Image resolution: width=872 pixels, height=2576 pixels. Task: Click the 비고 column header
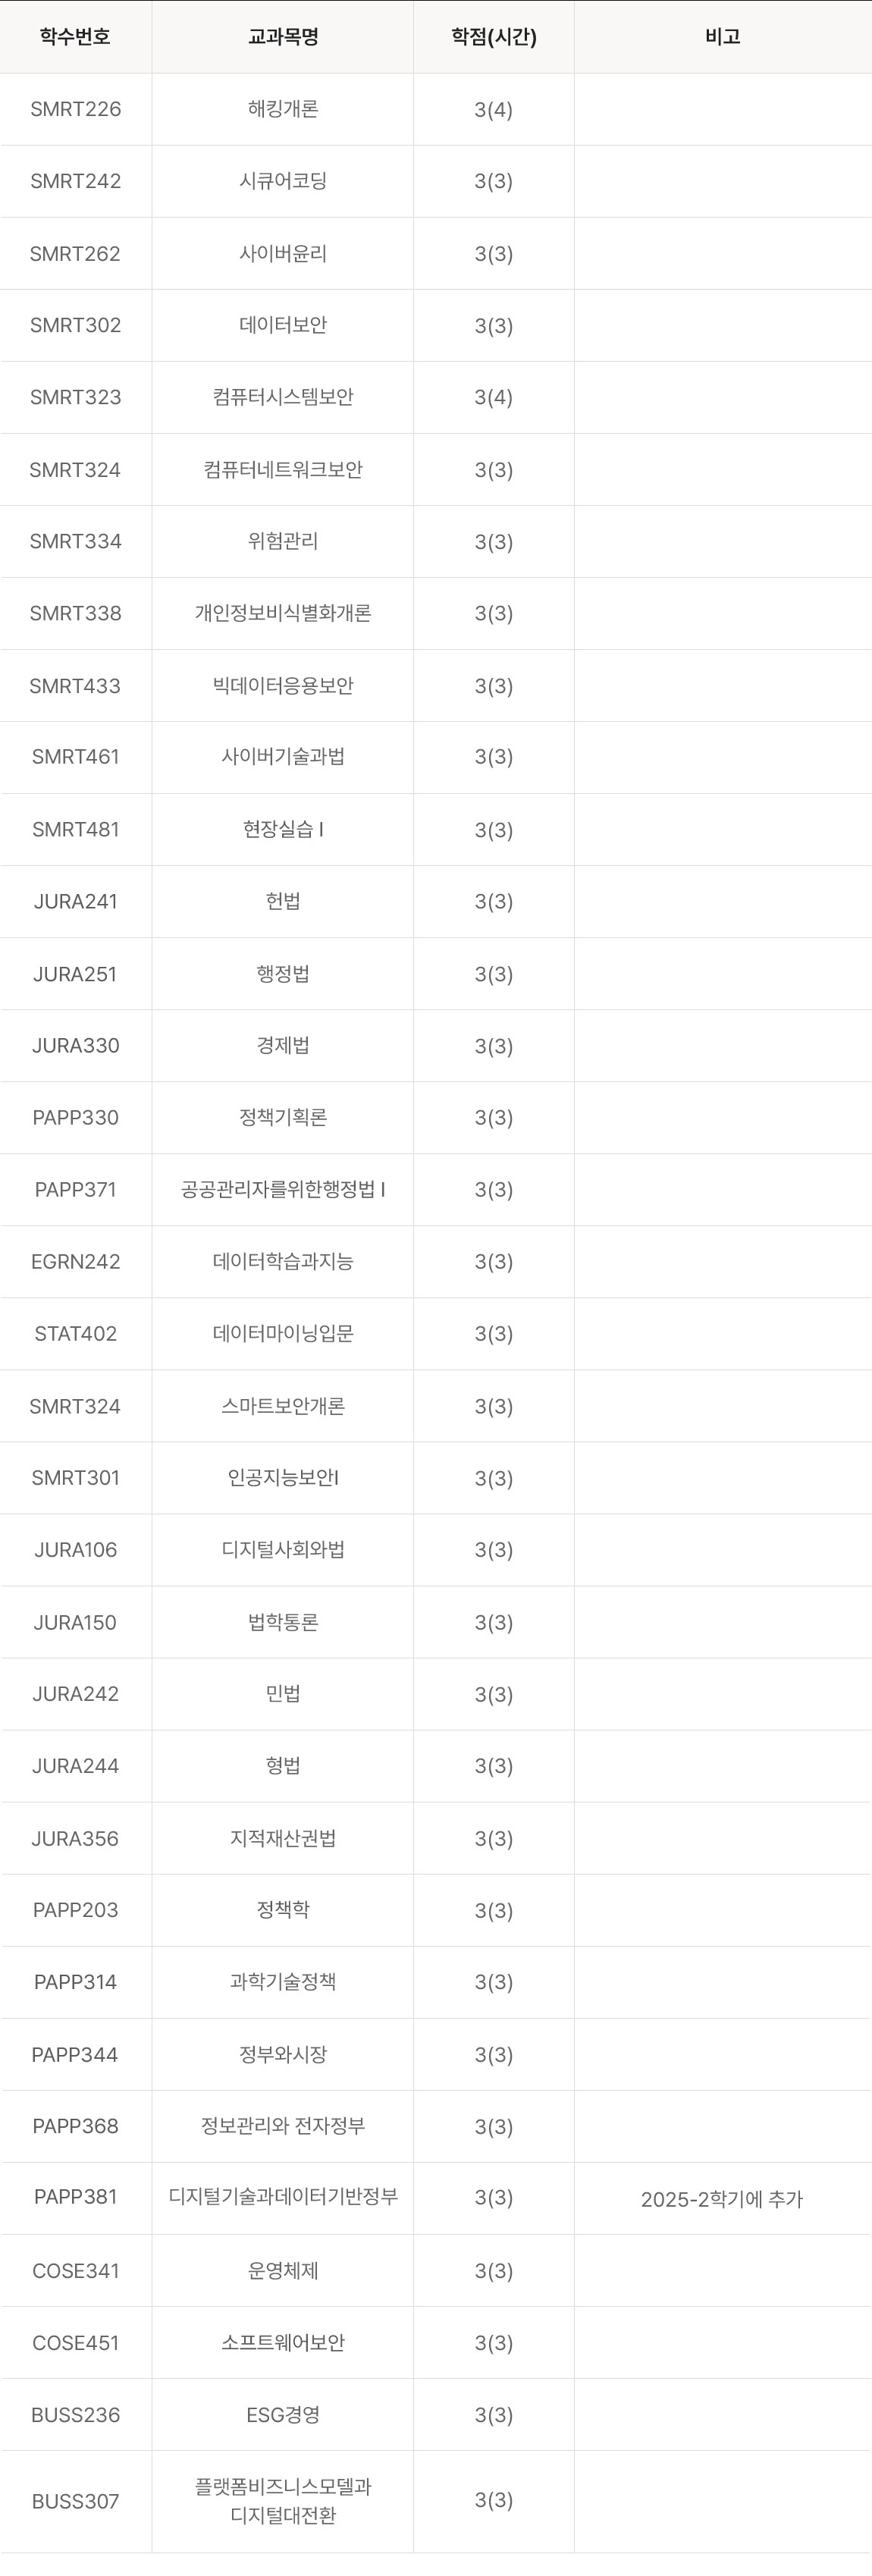[722, 37]
